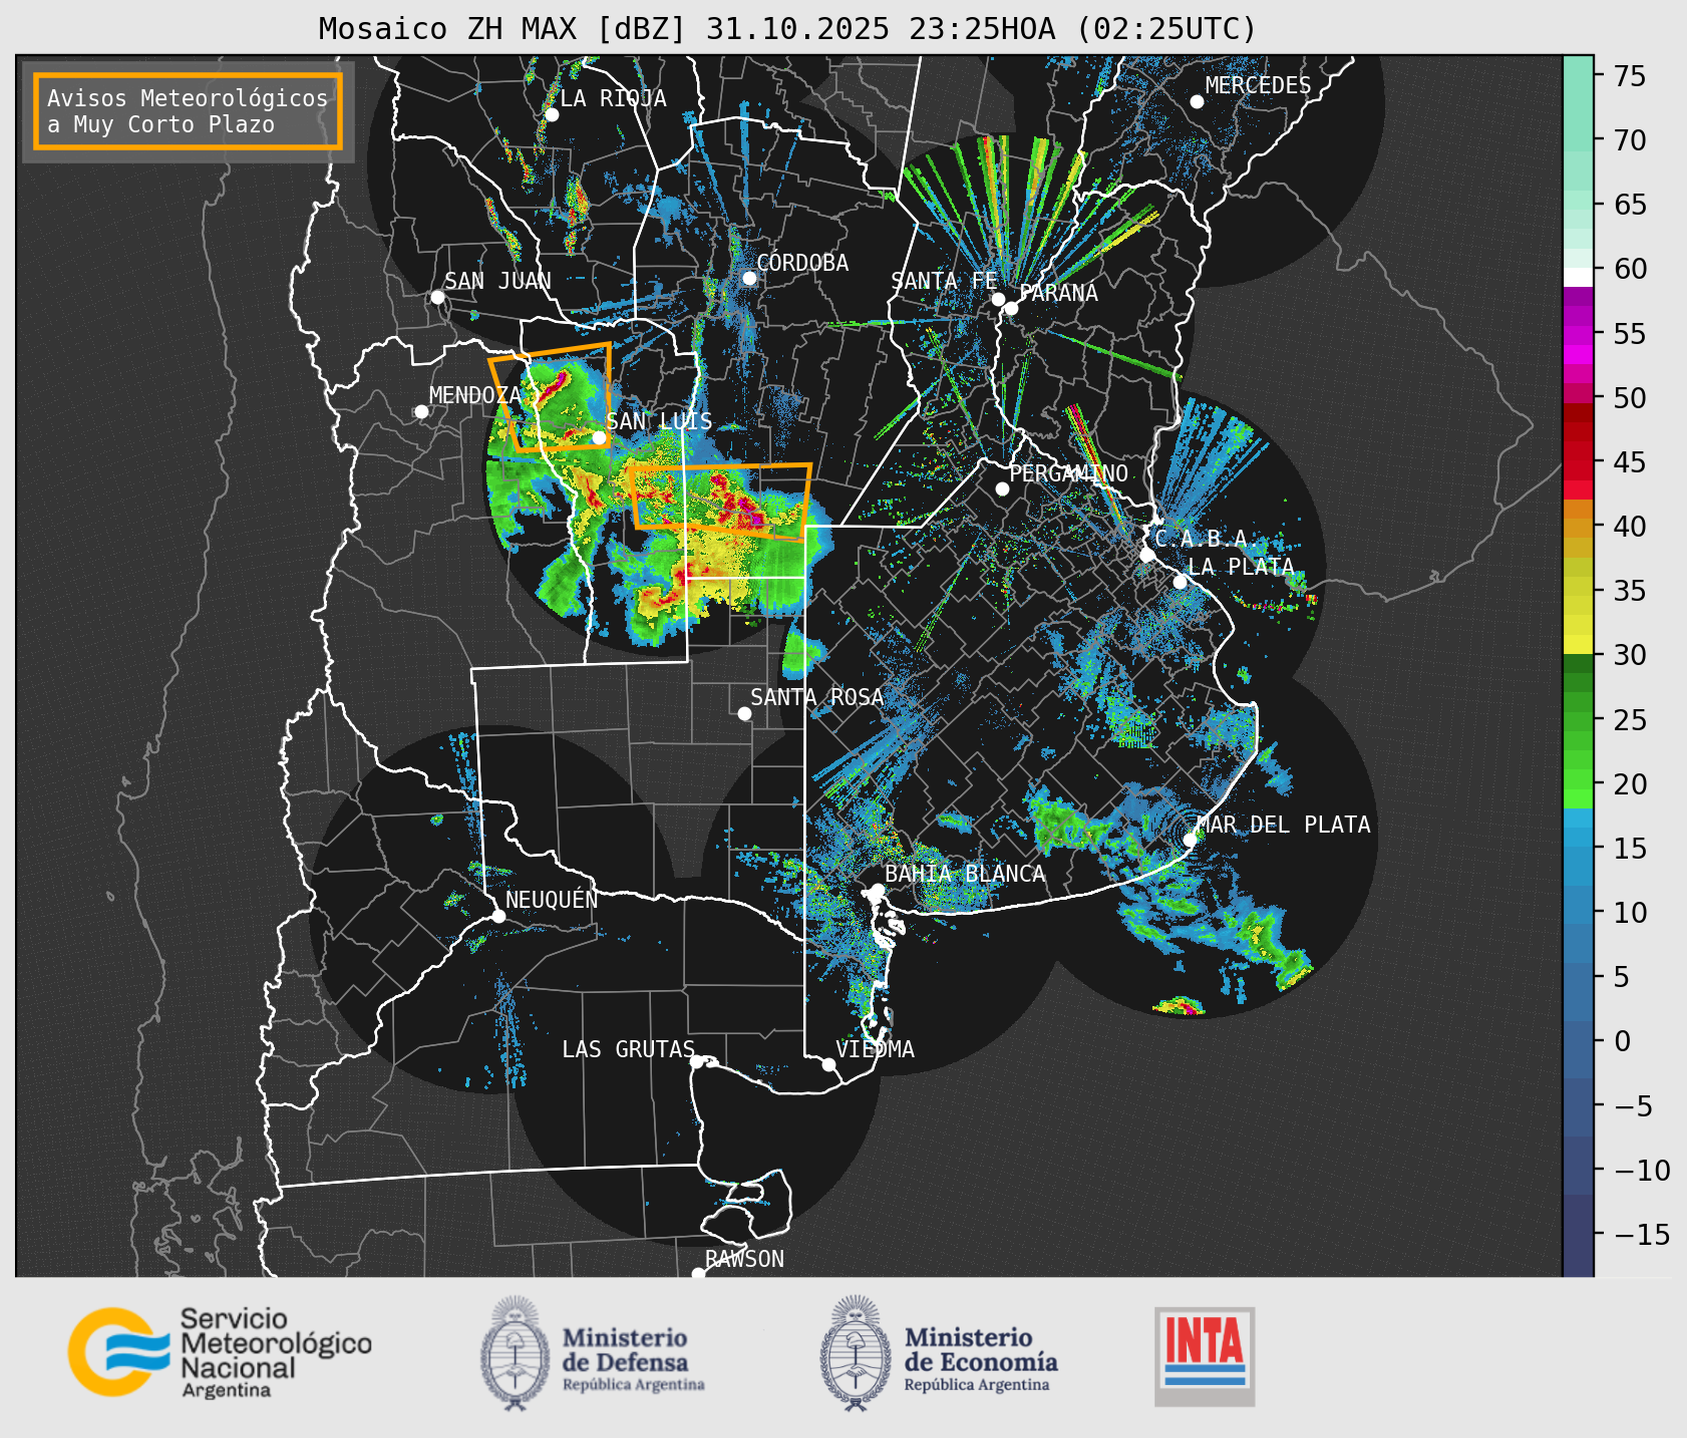Viewport: 1687px width, 1438px height.
Task: Click the Mar del Plata marker dot
Action: tap(1190, 839)
